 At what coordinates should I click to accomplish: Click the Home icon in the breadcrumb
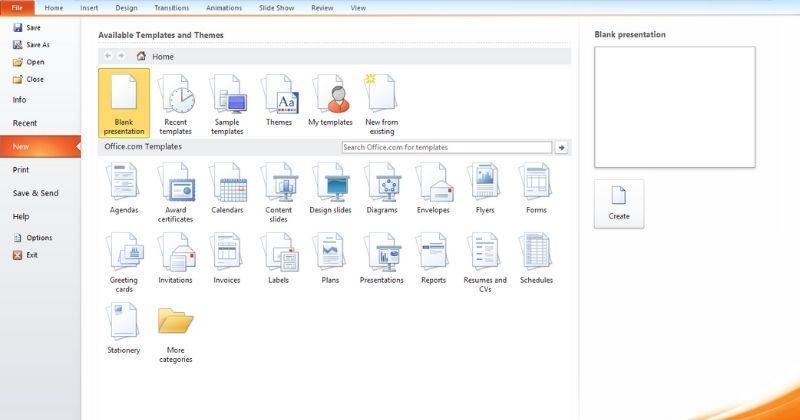(141, 56)
